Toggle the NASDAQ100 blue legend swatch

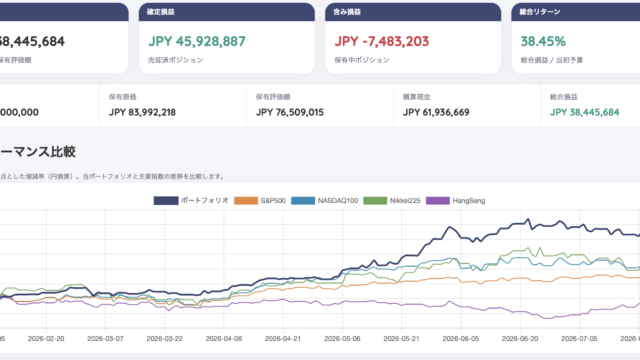coord(303,200)
